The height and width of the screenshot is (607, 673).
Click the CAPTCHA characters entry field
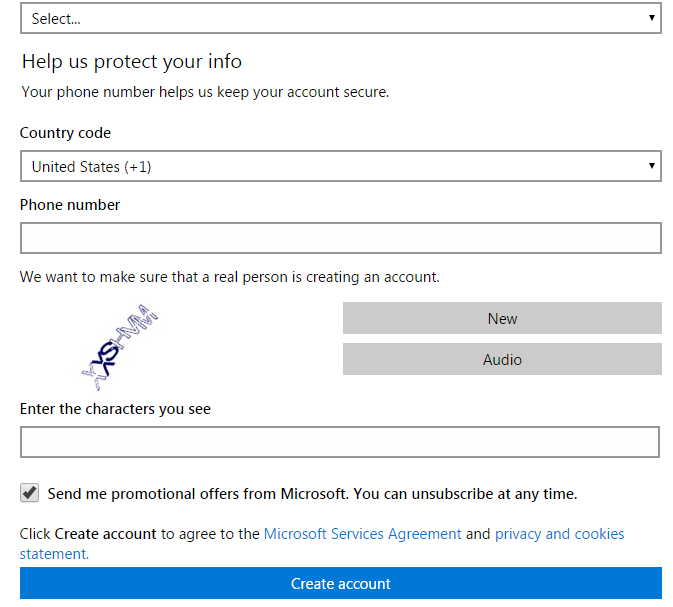pyautogui.click(x=340, y=442)
